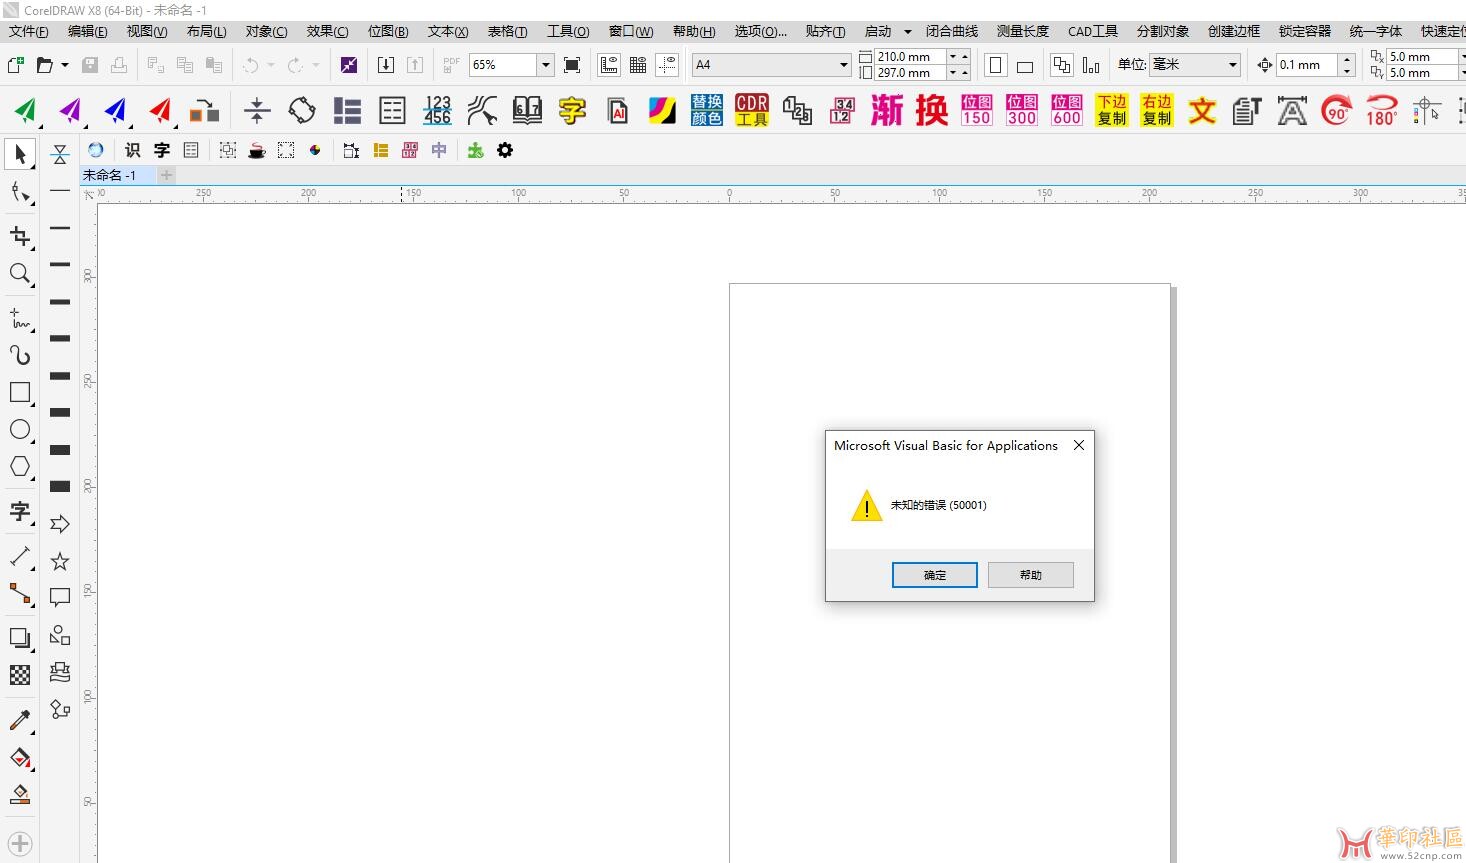Select the Shape edit tool
The width and height of the screenshot is (1466, 863).
coord(20,192)
